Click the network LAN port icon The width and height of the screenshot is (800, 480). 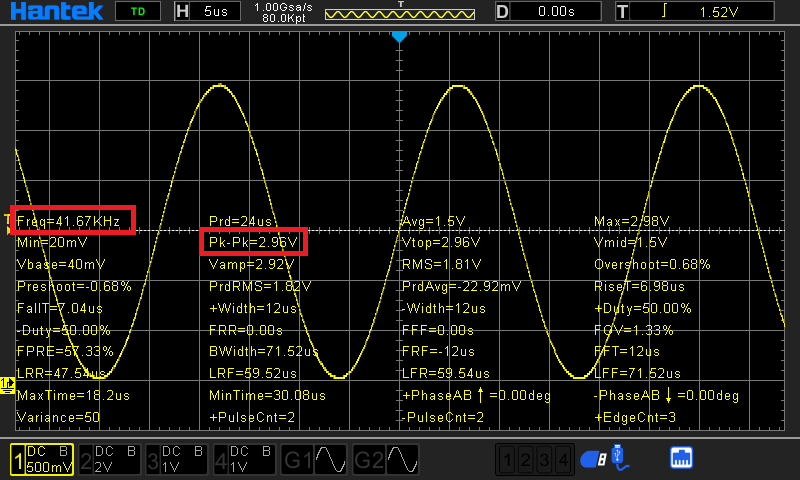pos(681,459)
